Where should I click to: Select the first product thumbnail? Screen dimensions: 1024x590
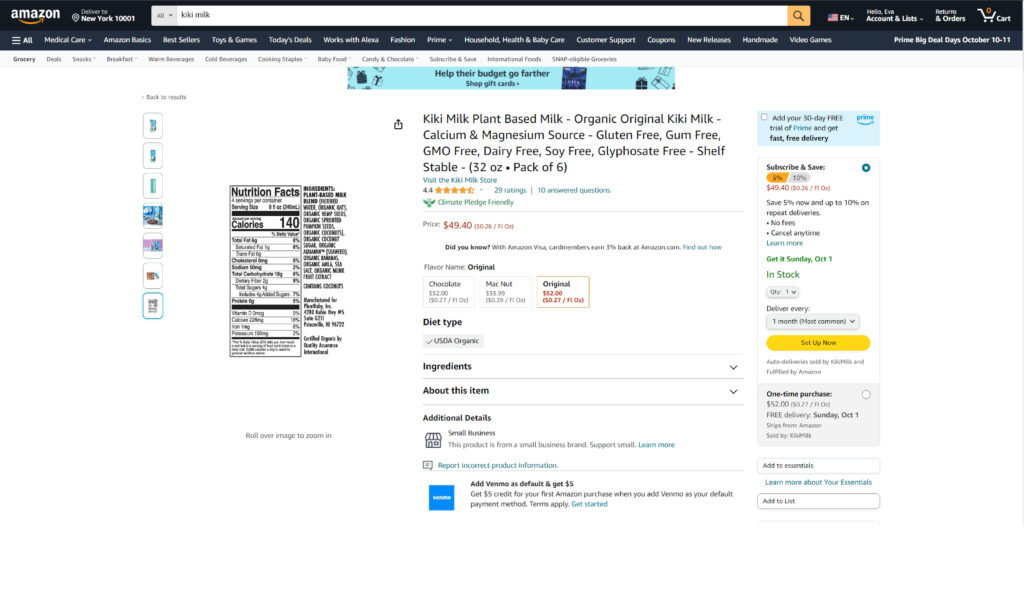click(x=153, y=125)
